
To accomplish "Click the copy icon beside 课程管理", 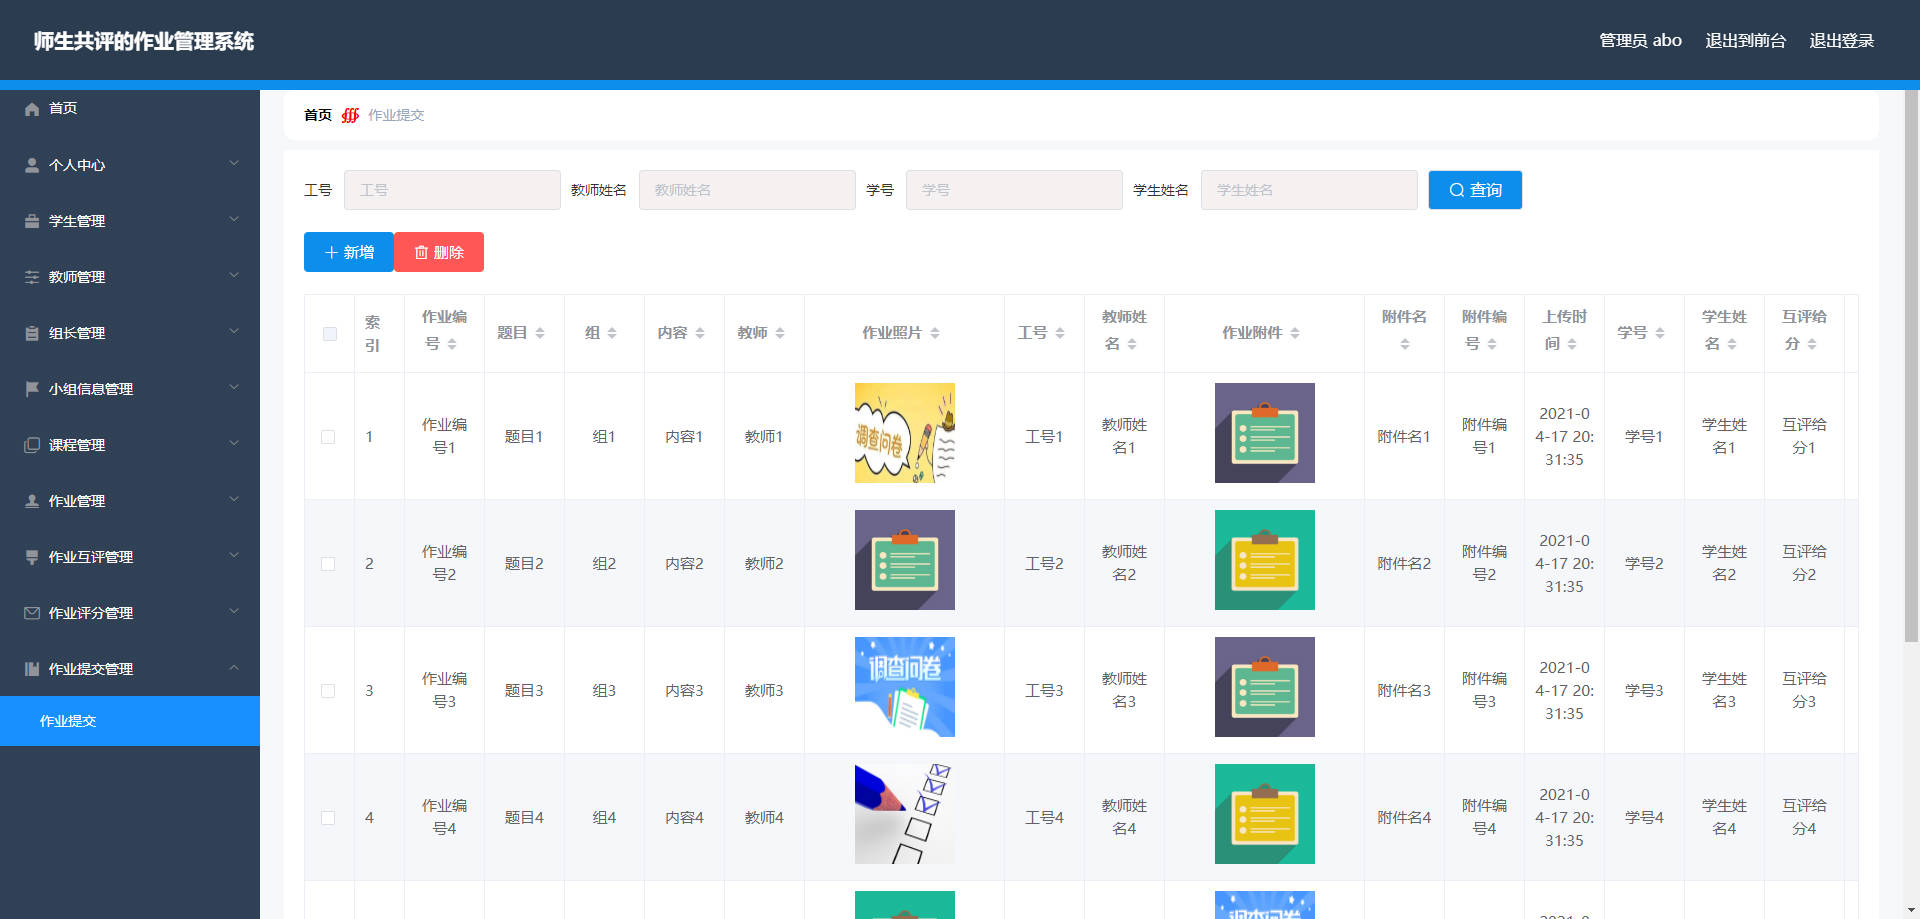I will pos(32,445).
